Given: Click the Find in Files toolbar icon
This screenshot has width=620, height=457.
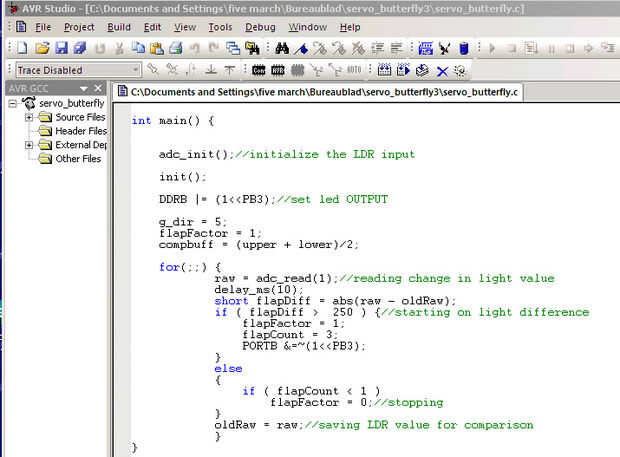Looking at the screenshot, I should pos(252,49).
